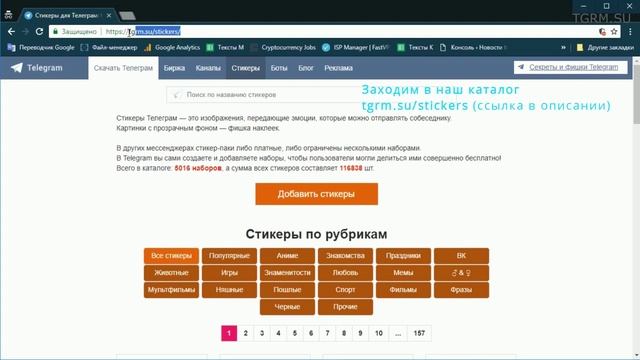Select Черные category
The image size is (640, 360).
(287, 307)
